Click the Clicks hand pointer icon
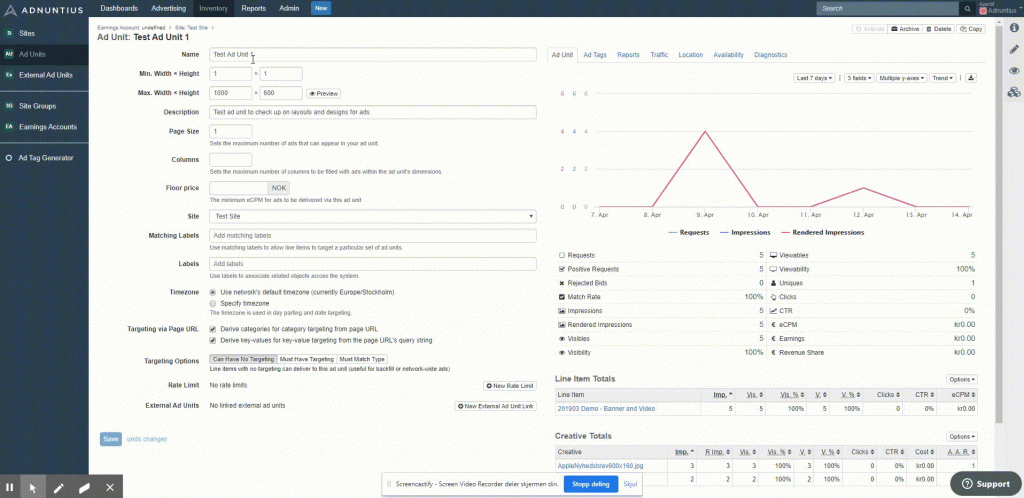The width and height of the screenshot is (1024, 498). pos(774,297)
